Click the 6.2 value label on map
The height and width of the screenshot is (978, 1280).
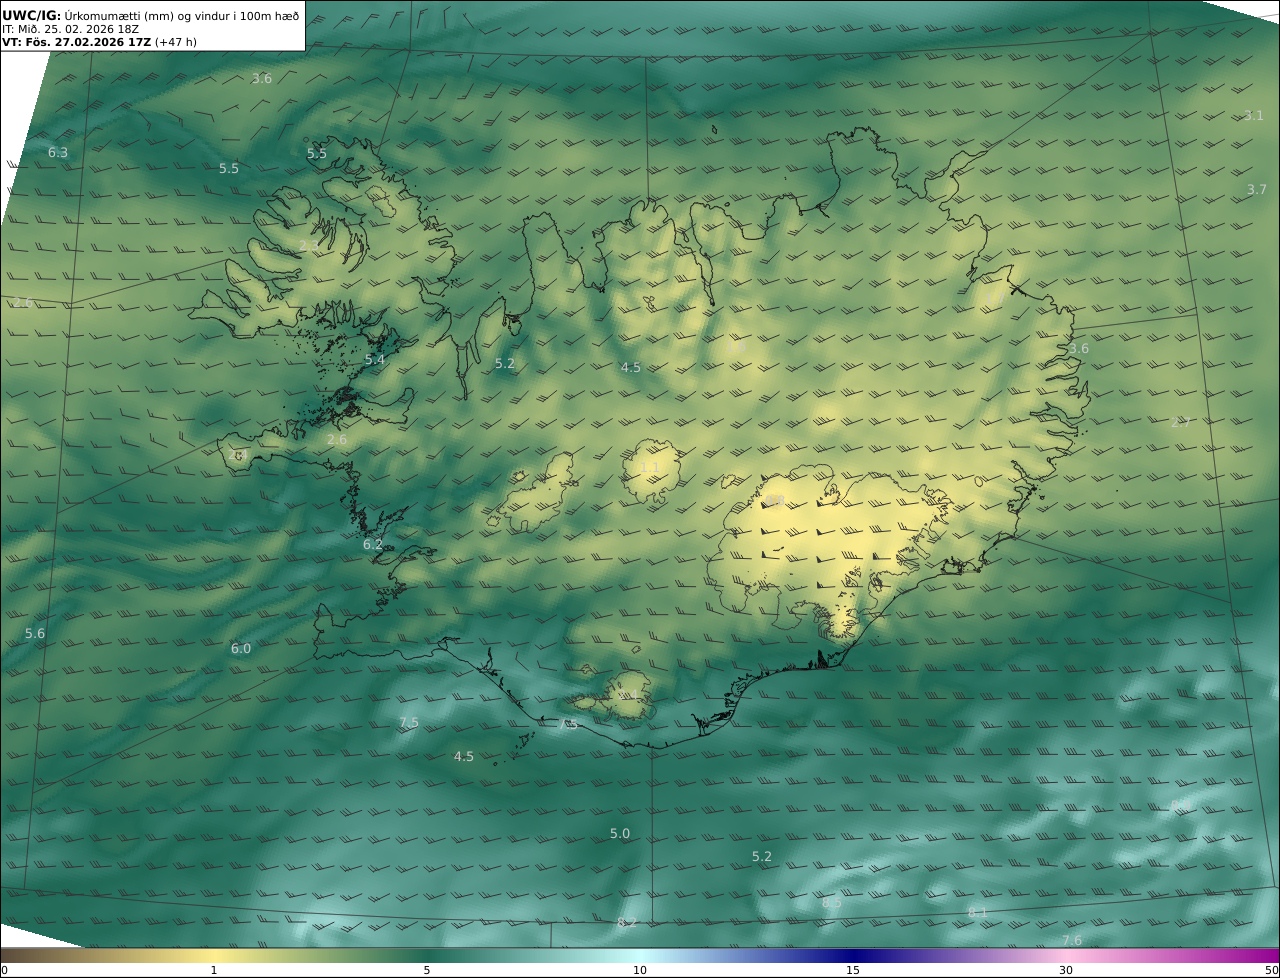(372, 545)
